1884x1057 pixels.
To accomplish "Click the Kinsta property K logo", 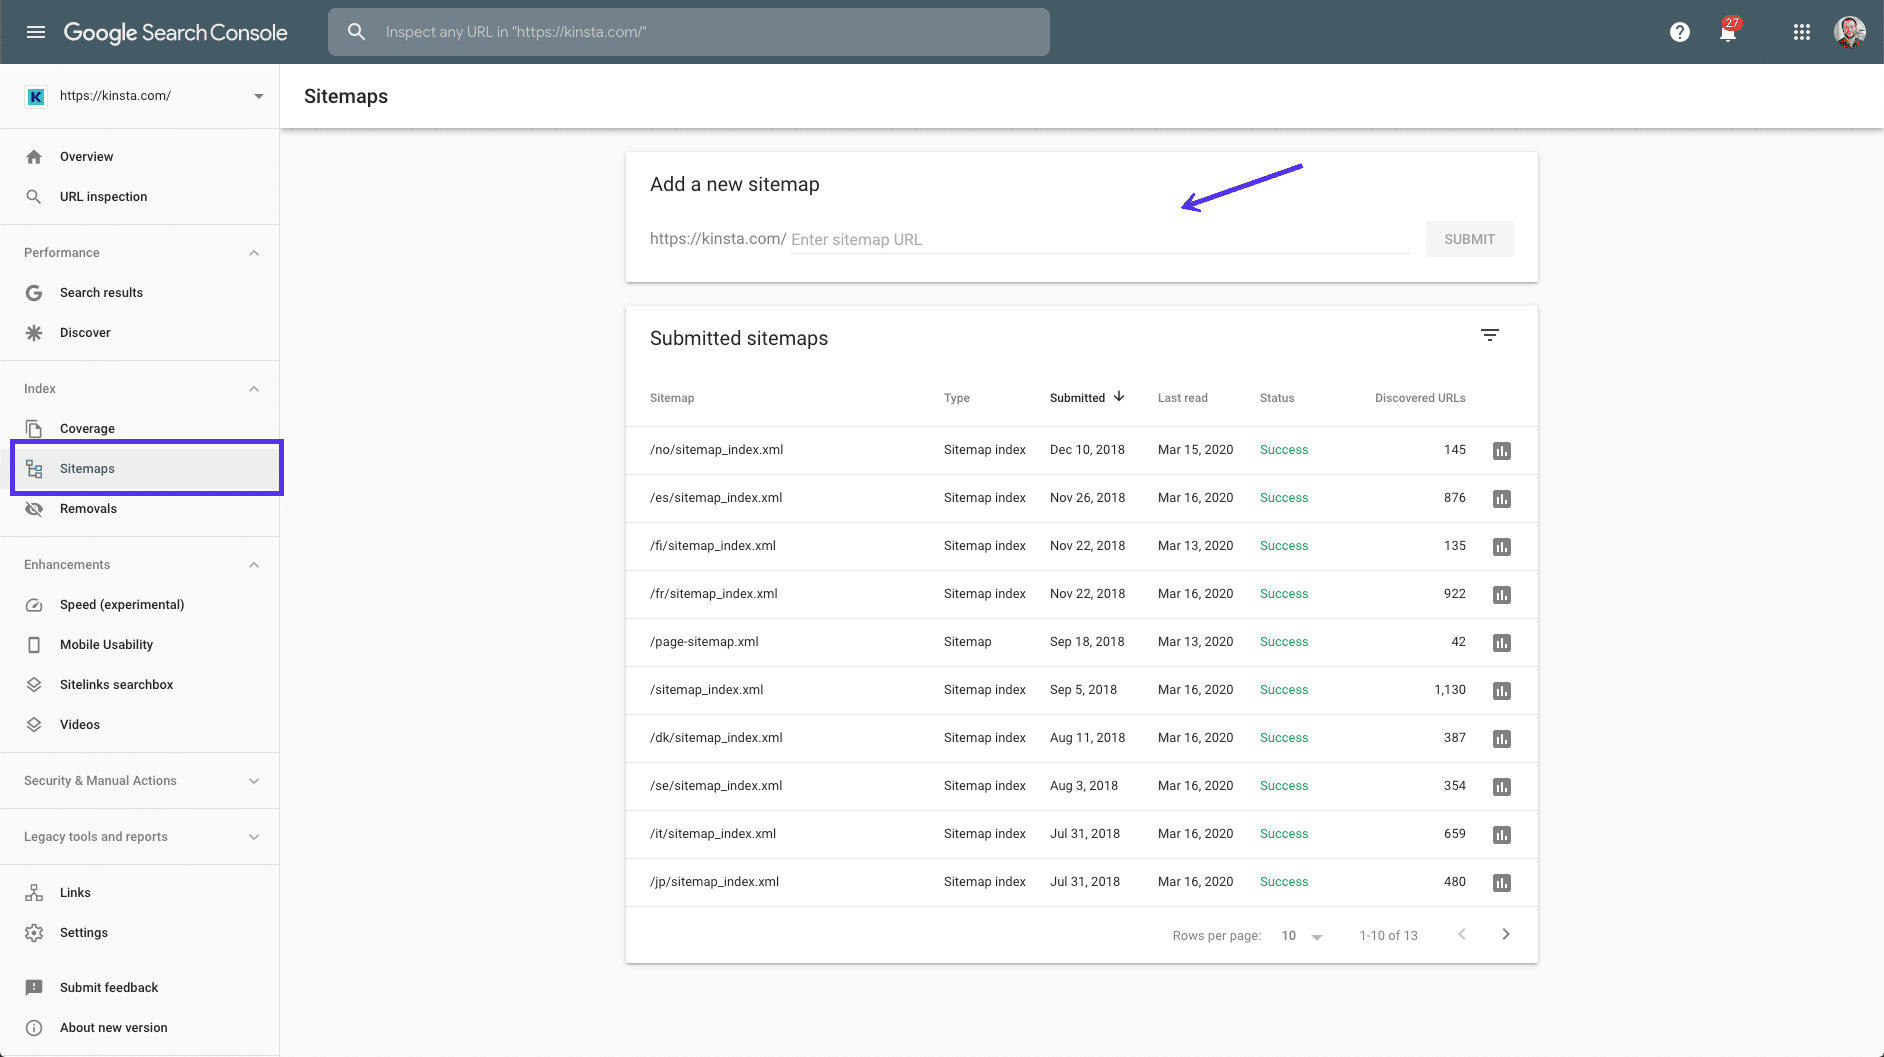I will (36, 96).
